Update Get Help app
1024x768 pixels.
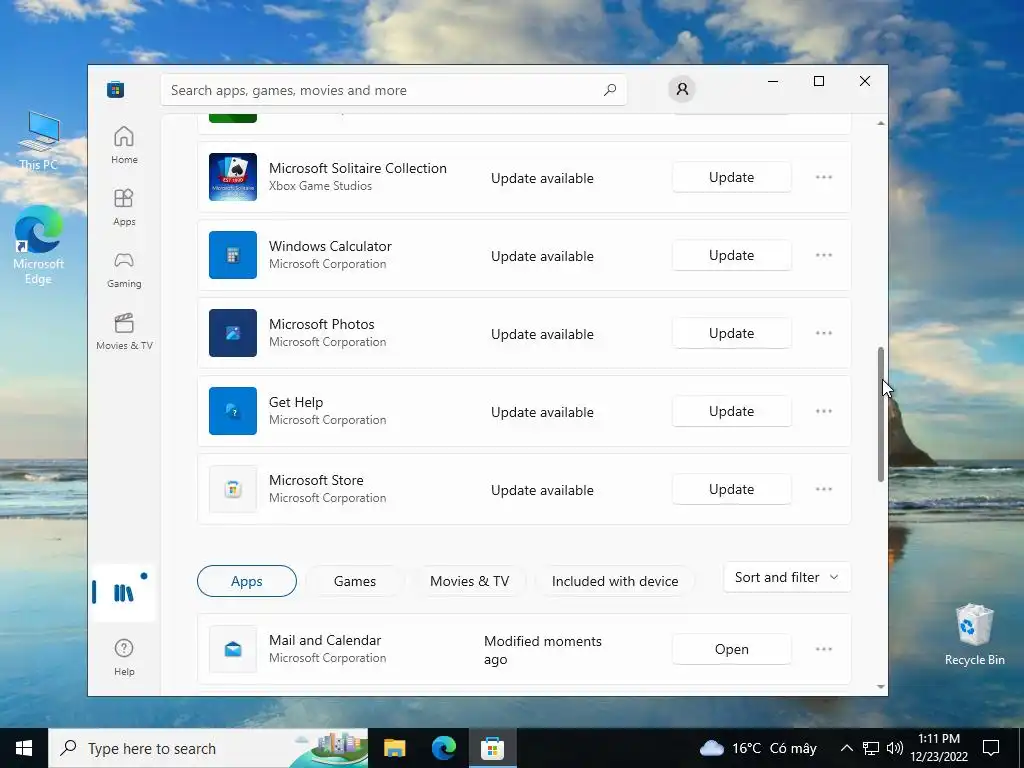pos(731,411)
